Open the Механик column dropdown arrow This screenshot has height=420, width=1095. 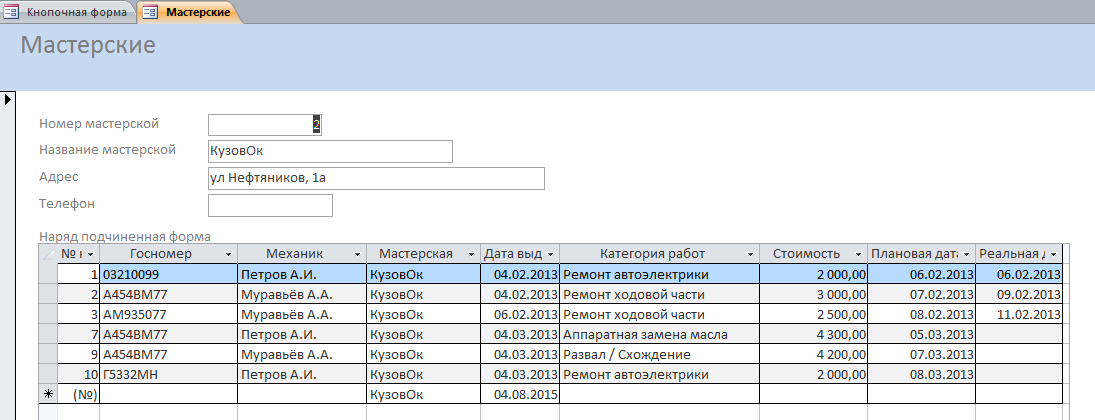pos(358,254)
